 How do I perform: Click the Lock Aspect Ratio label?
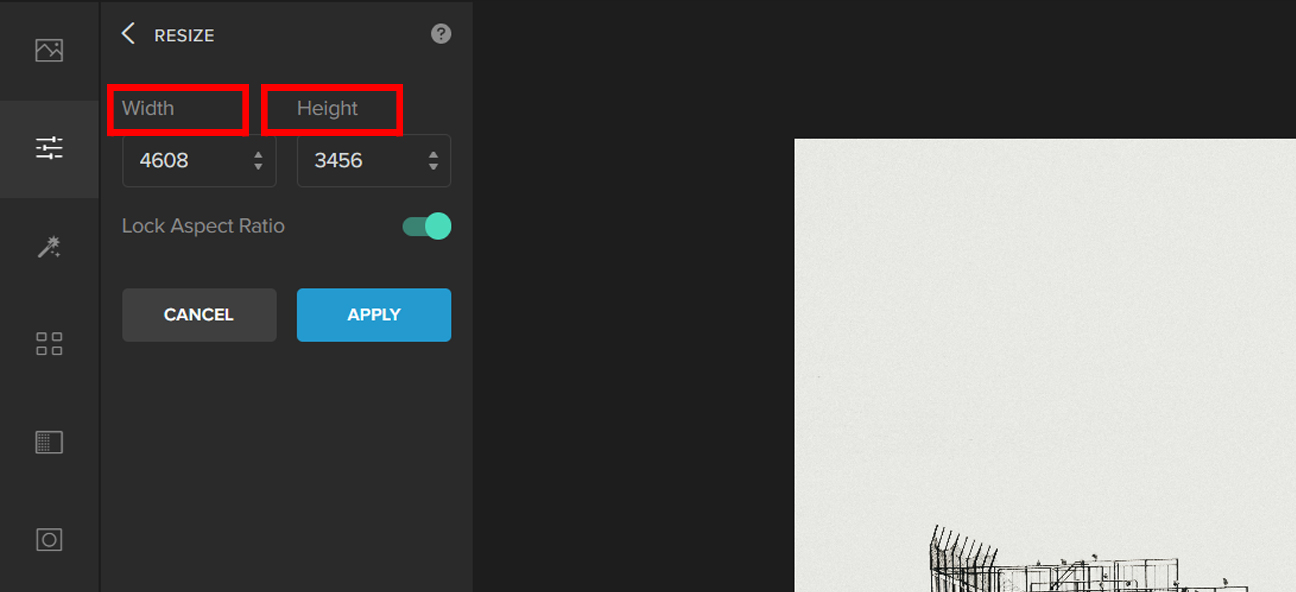click(203, 226)
